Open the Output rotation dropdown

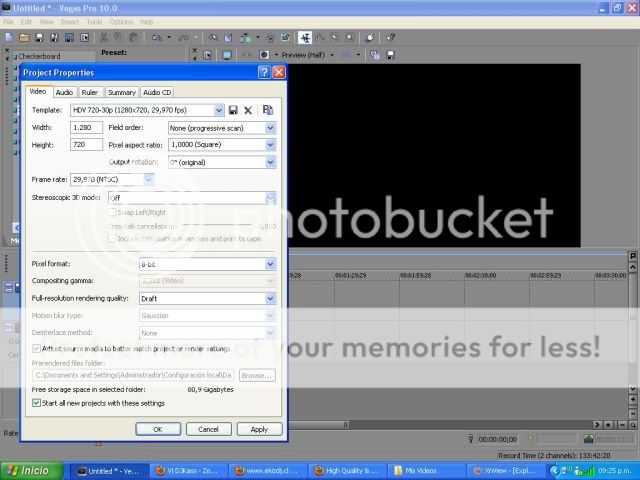[270, 162]
